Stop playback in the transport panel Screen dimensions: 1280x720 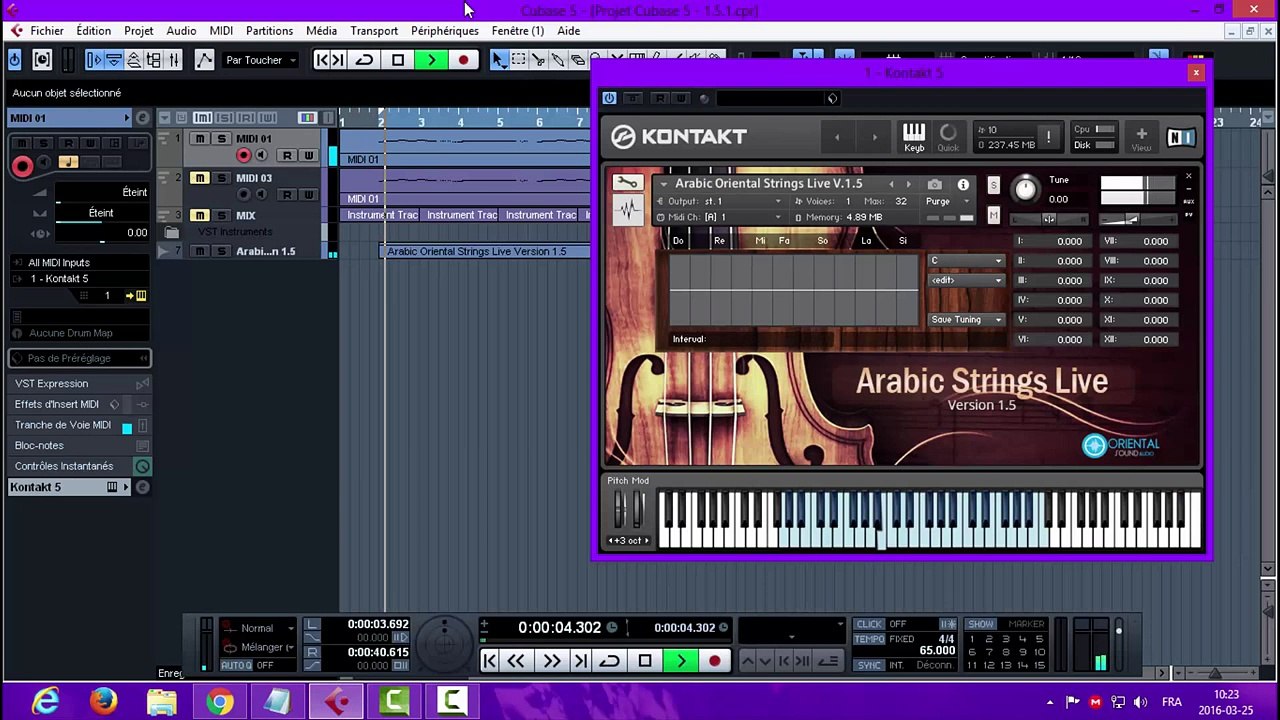(645, 661)
